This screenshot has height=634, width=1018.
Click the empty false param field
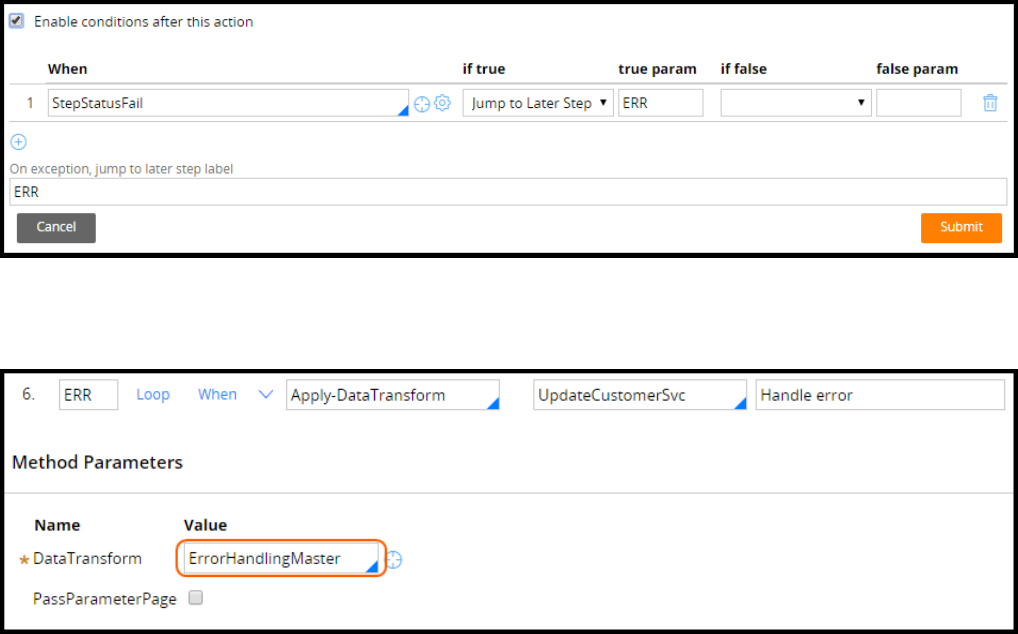[918, 103]
